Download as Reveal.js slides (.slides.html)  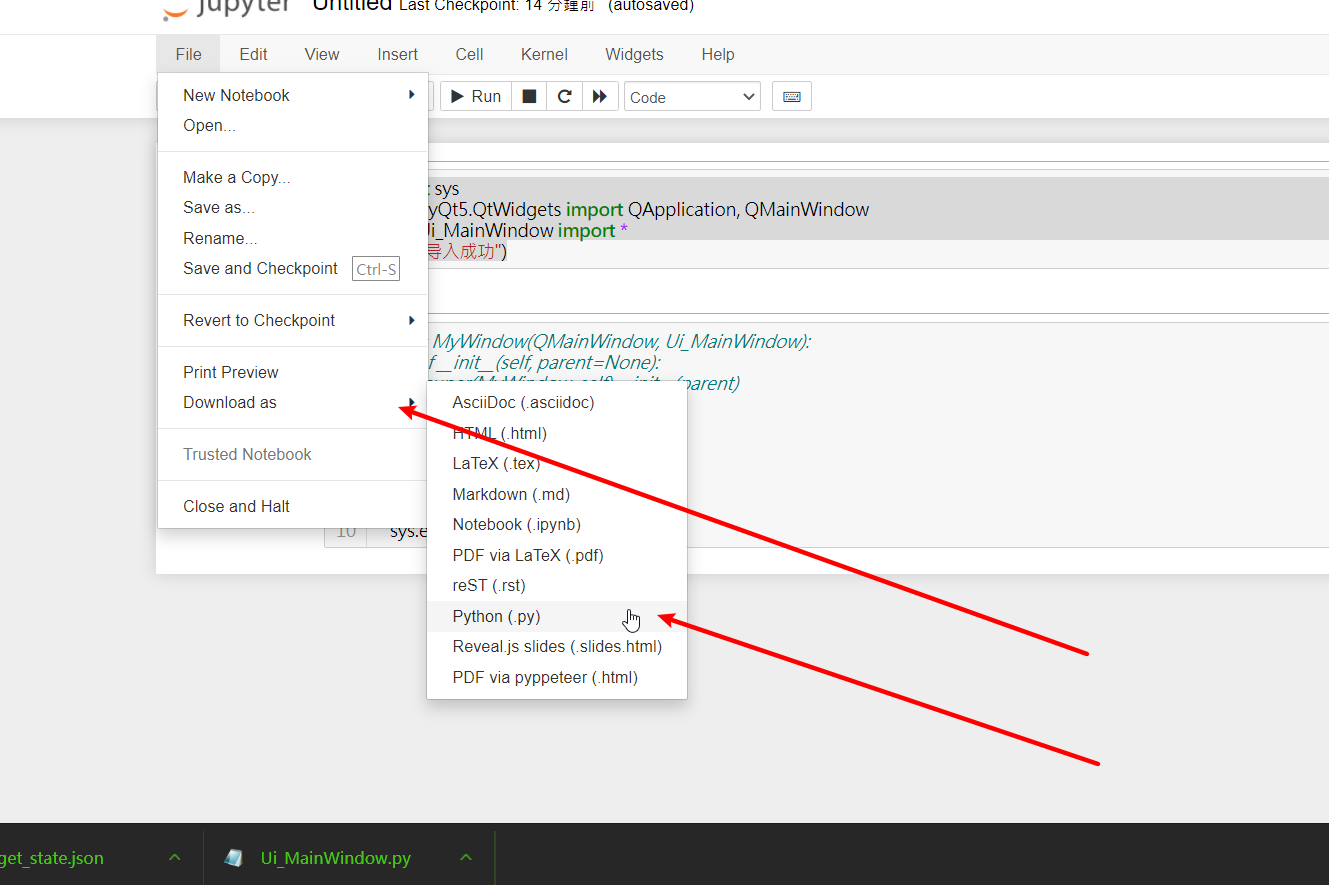tap(556, 646)
